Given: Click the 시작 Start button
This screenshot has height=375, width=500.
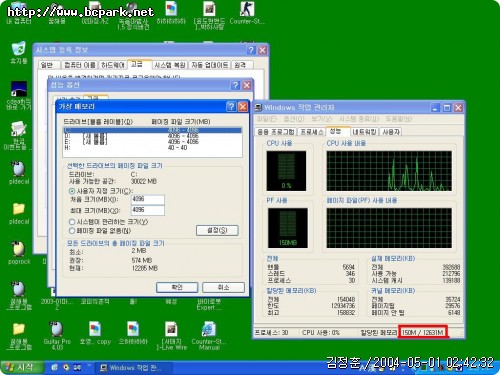Looking at the screenshot, I should (x=22, y=368).
